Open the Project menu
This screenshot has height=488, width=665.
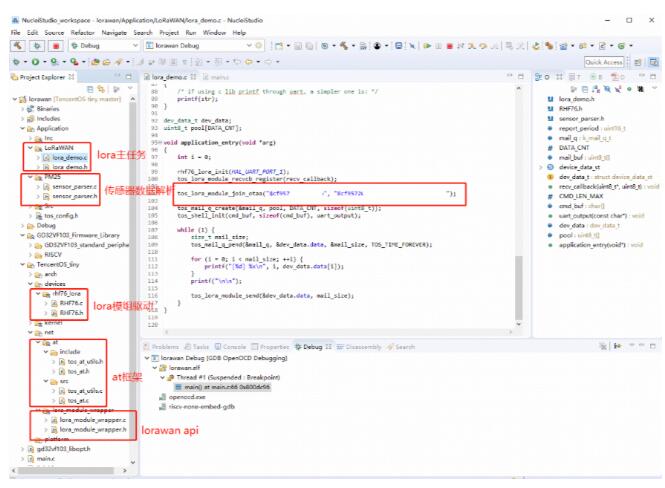click(169, 33)
